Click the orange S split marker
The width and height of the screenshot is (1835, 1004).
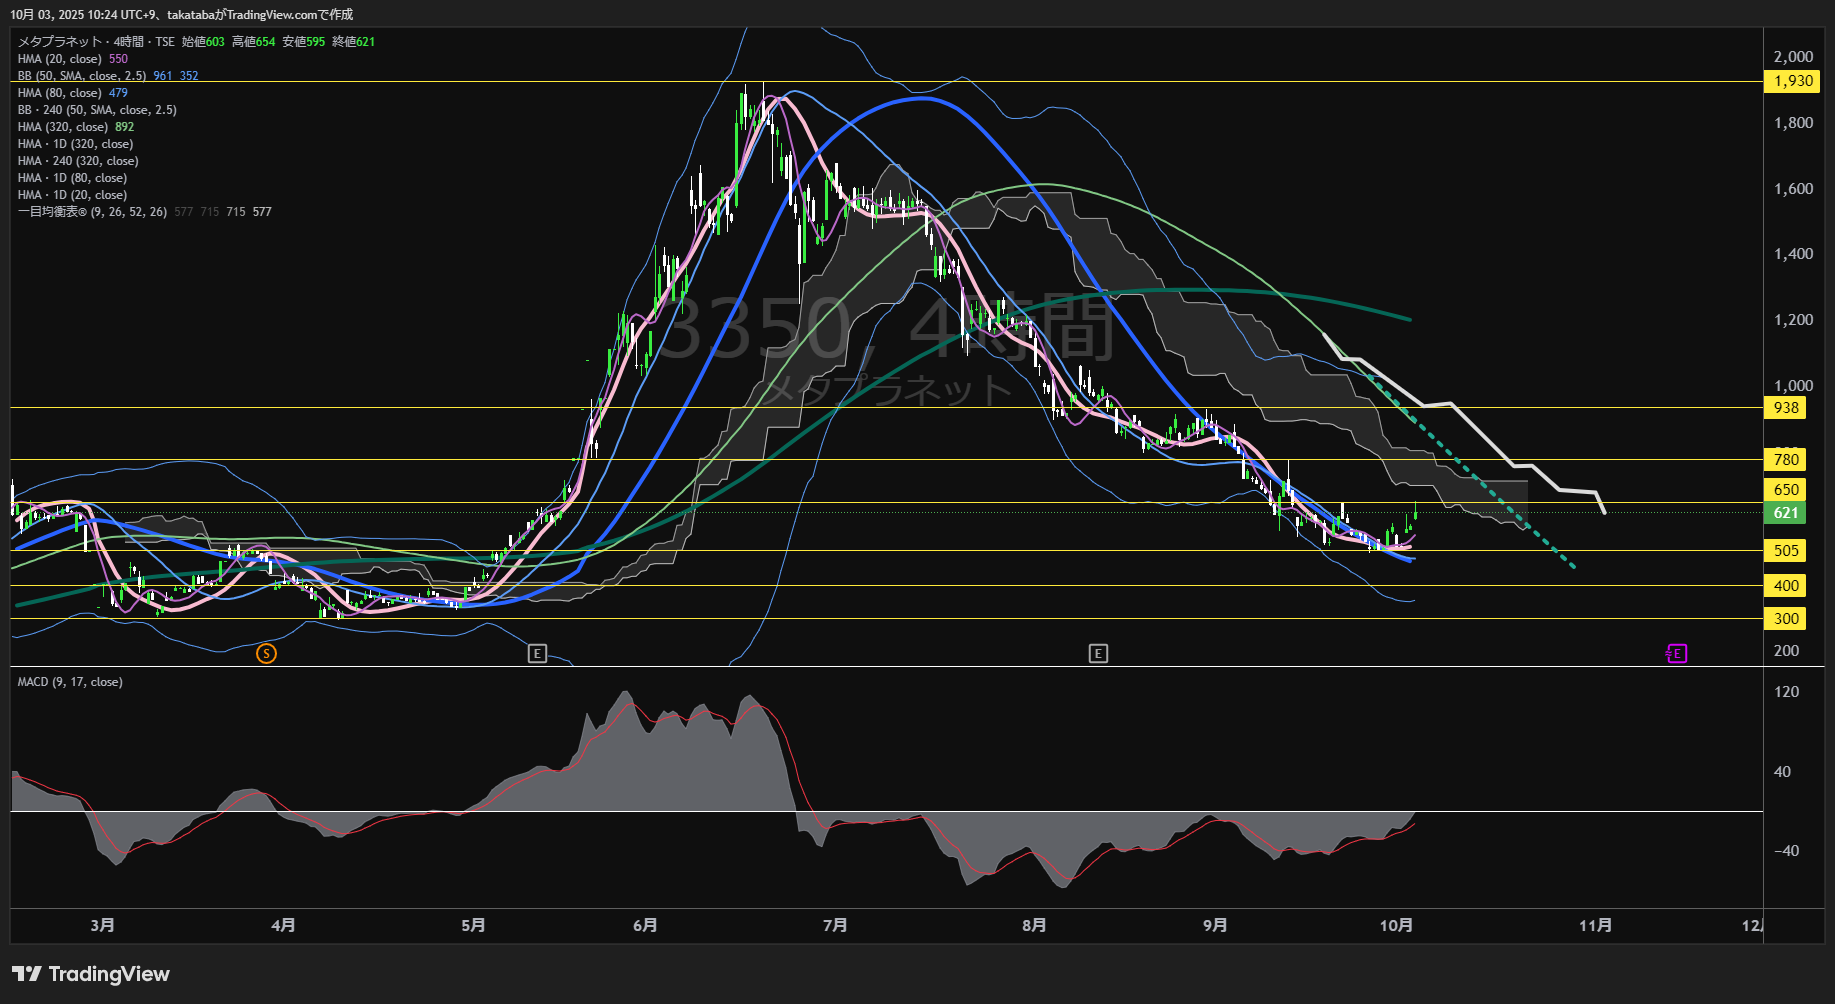[266, 654]
